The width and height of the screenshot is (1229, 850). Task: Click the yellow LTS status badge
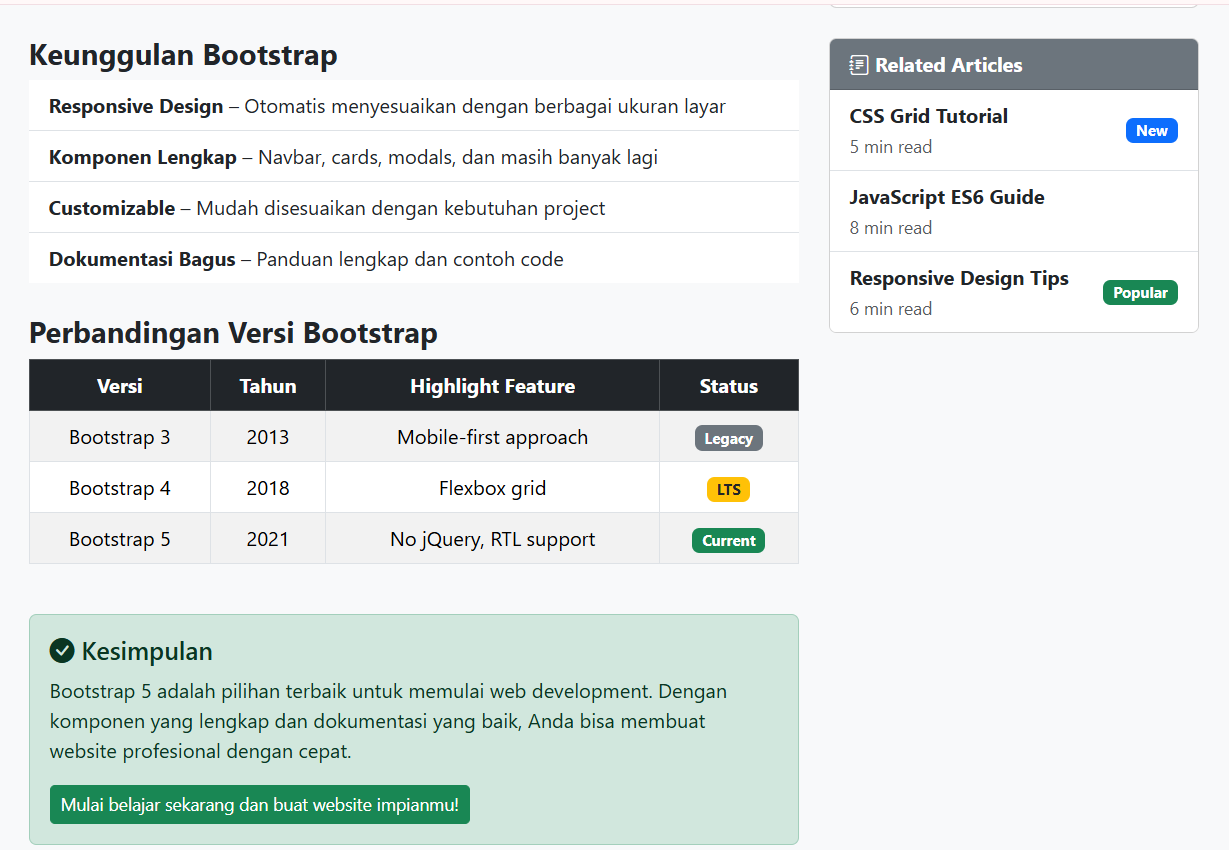coord(728,489)
